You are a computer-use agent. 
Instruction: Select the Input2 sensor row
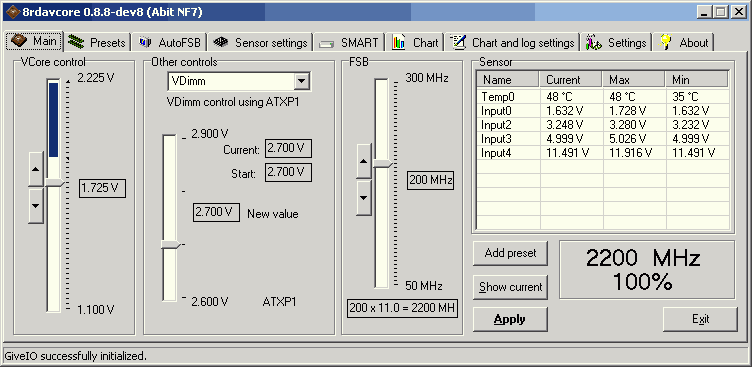[x=603, y=125]
